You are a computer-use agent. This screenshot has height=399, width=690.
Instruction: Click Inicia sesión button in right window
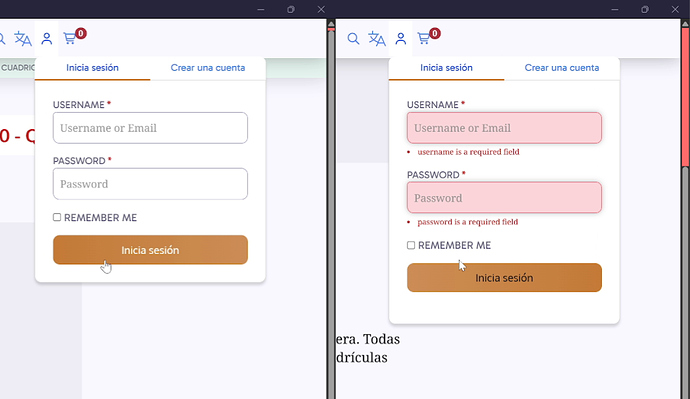504,278
